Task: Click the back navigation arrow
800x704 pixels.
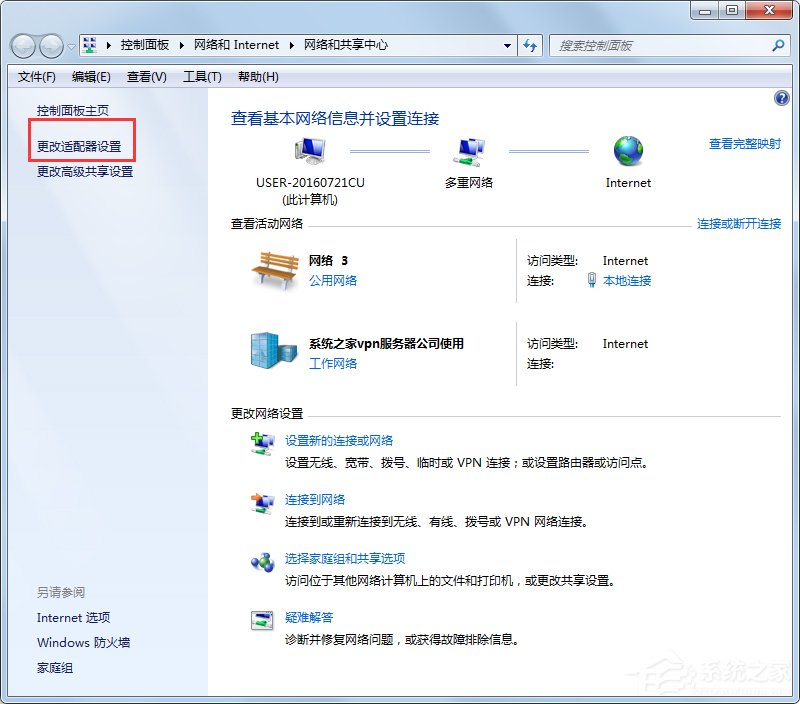Action: [22, 45]
